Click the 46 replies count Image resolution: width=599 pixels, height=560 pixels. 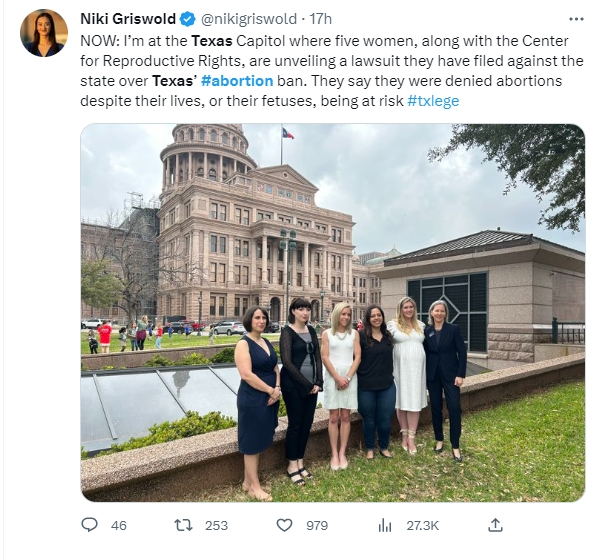pyautogui.click(x=119, y=526)
